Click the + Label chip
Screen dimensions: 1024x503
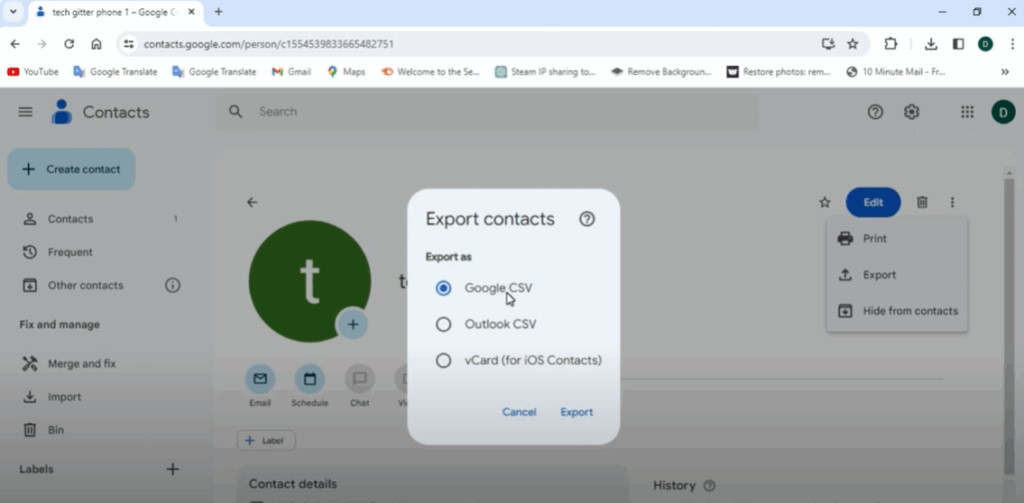266,441
